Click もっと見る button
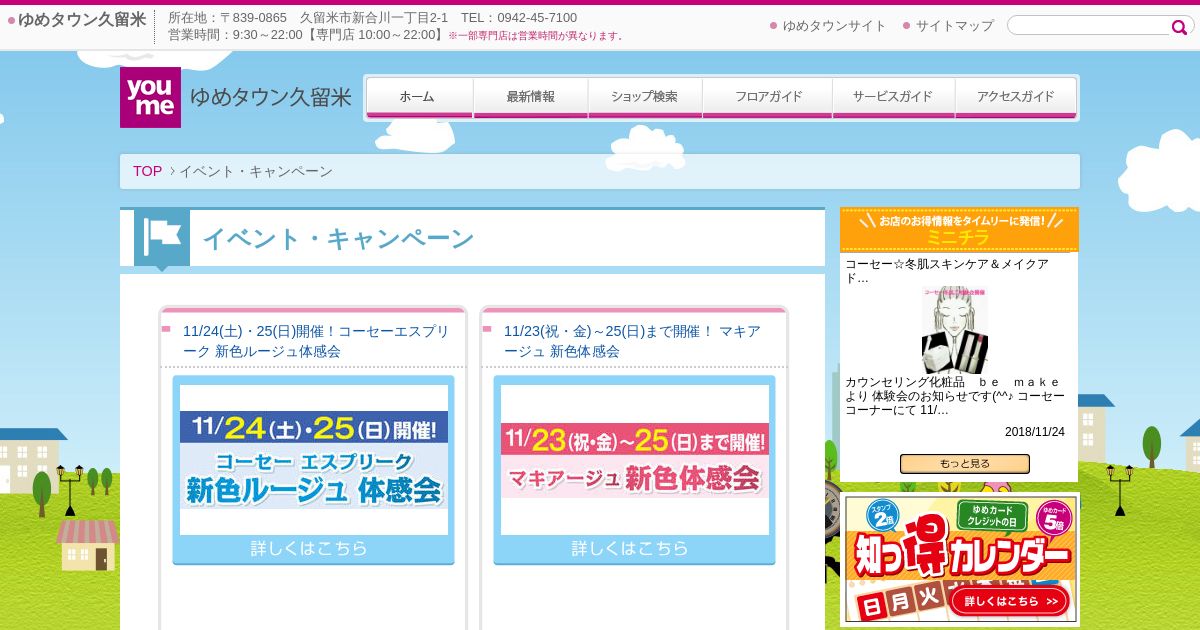The image size is (1200, 630). click(964, 464)
